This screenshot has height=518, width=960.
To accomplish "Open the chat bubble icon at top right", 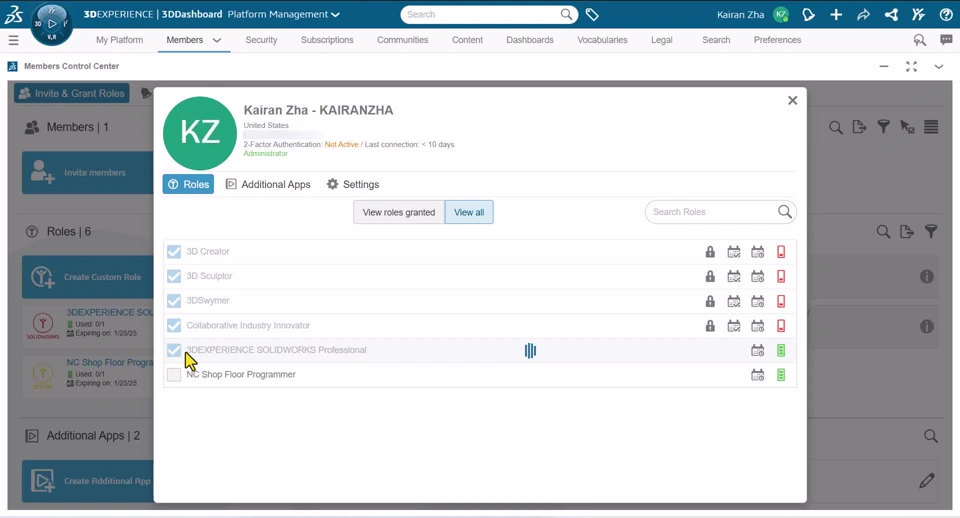I will point(946,40).
